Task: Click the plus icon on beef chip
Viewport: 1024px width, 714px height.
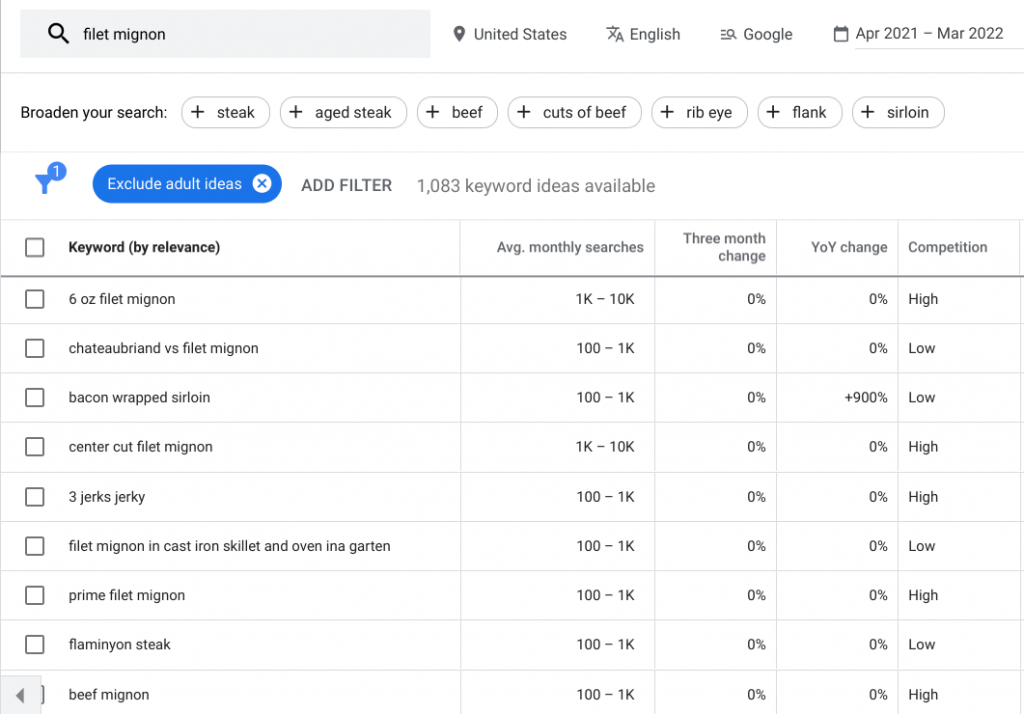Action: pos(432,112)
